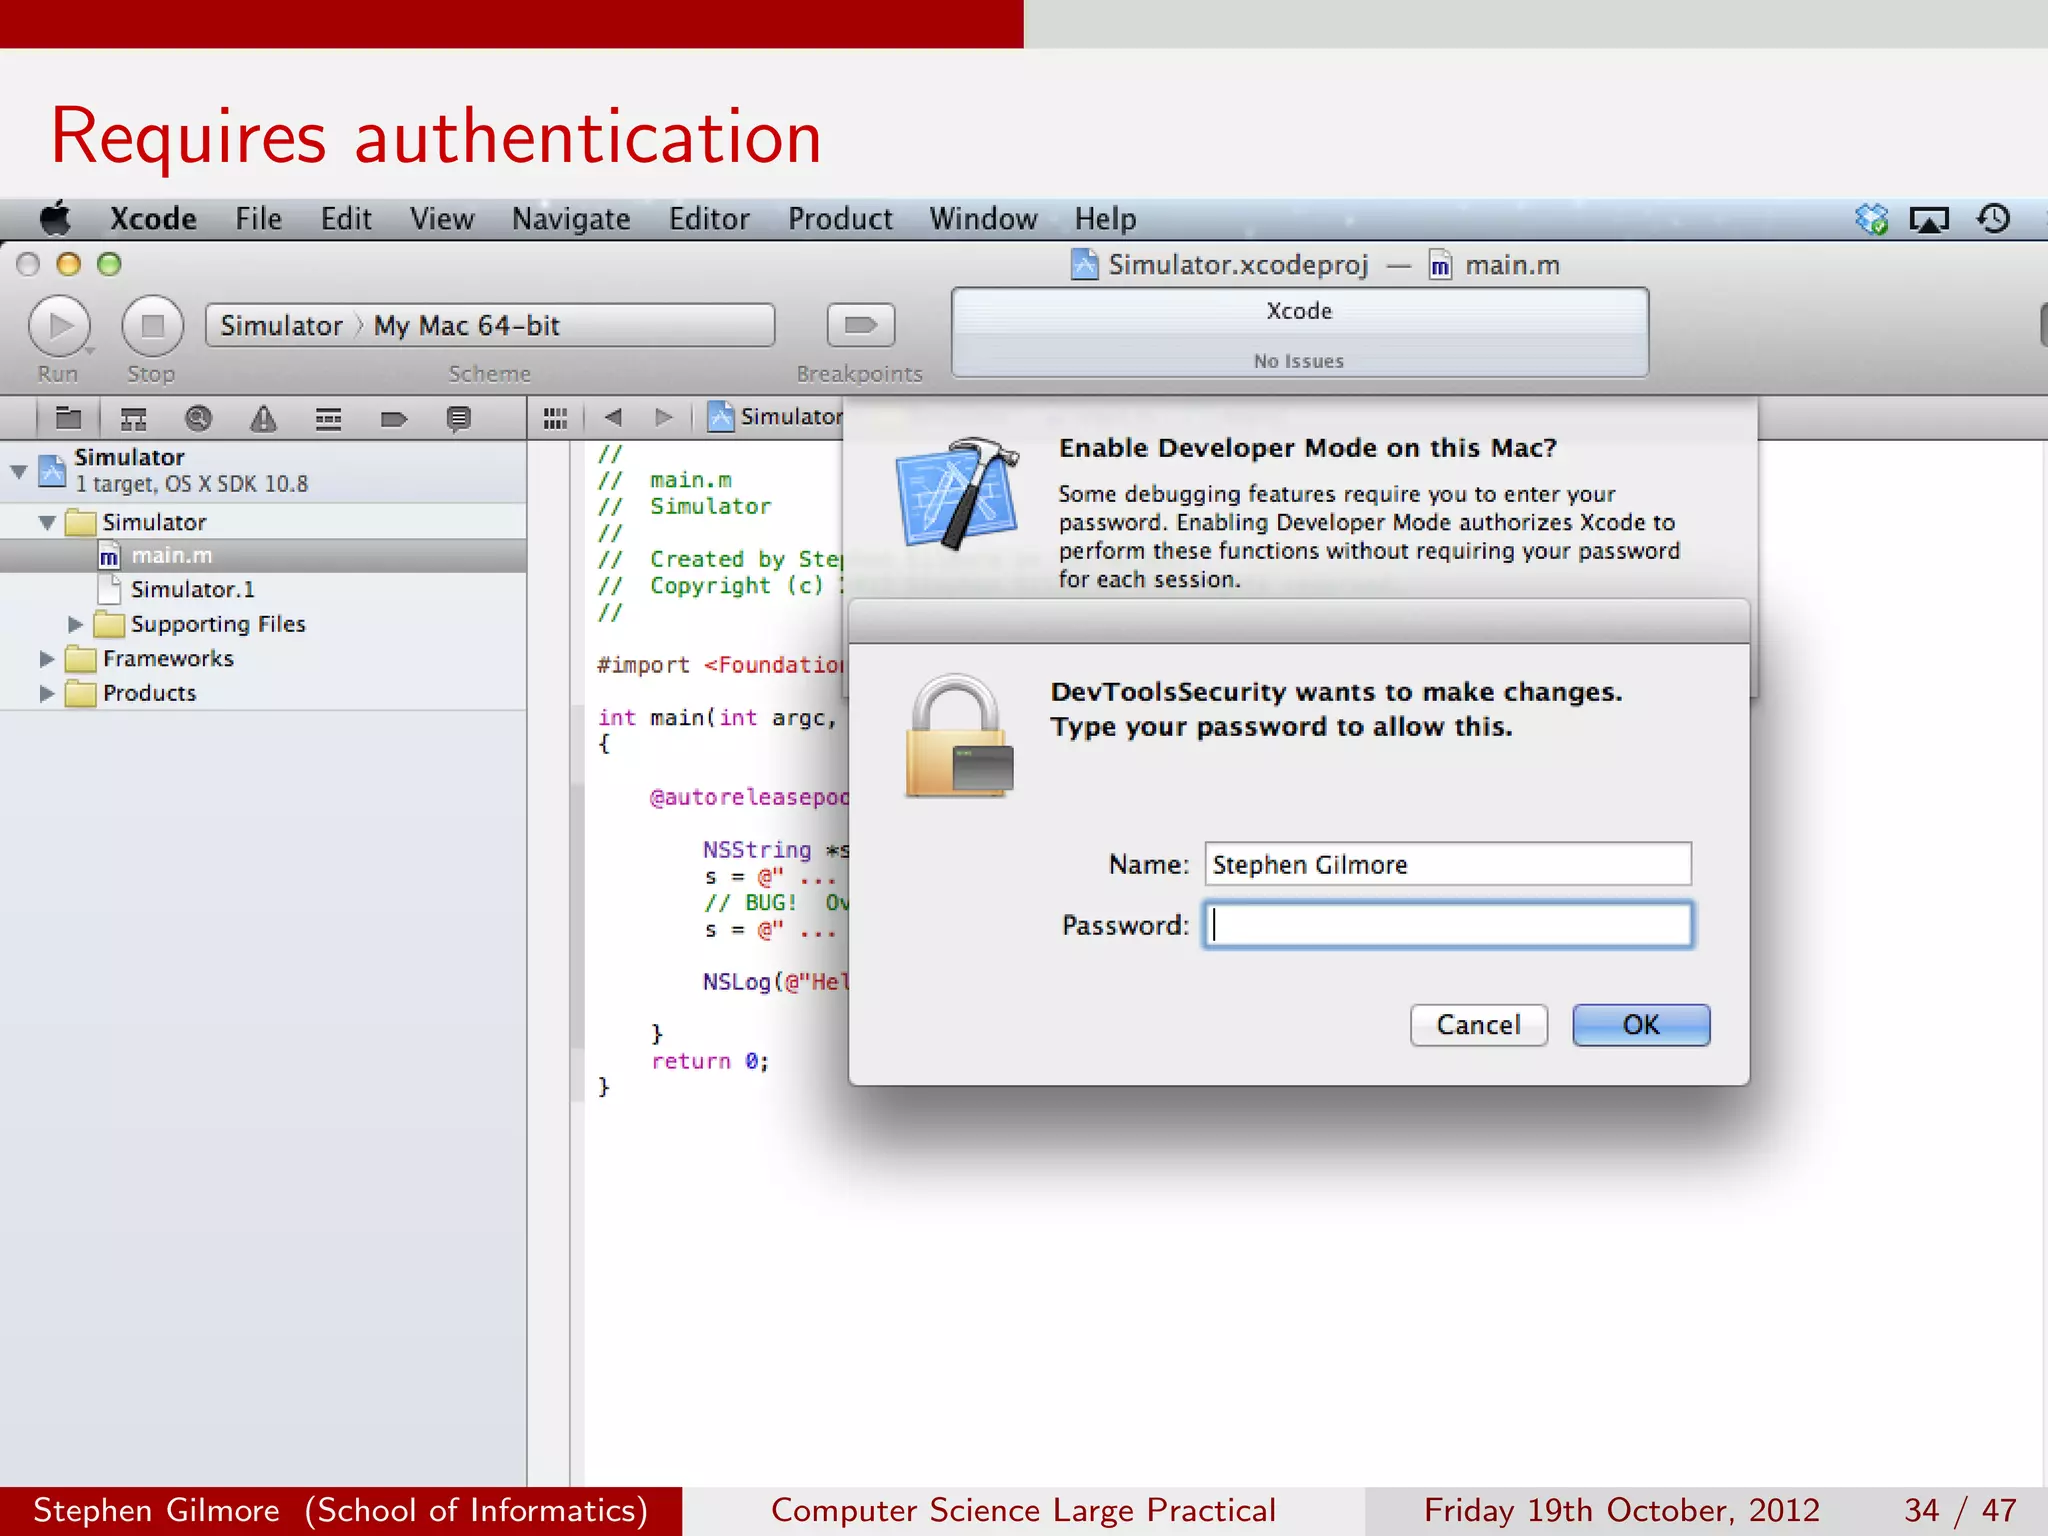Show the Symbol navigator
This screenshot has height=1536, width=2048.
click(x=133, y=418)
